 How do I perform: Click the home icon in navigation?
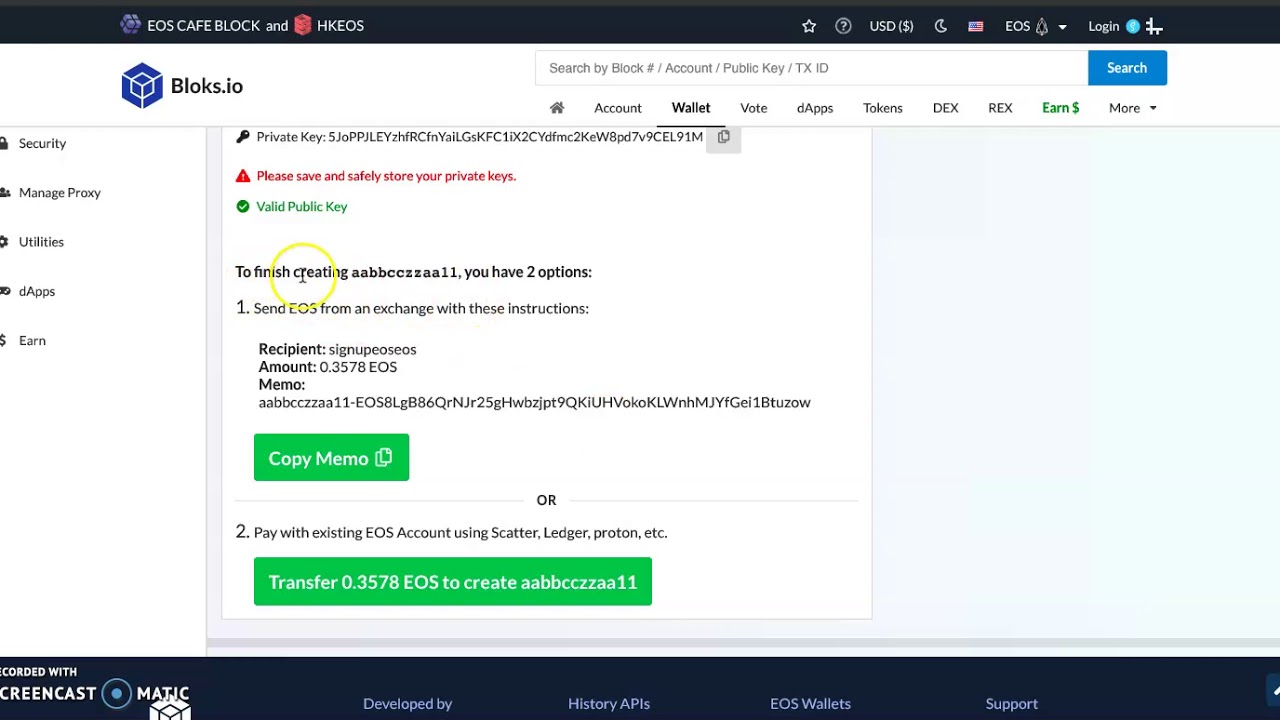[557, 108]
